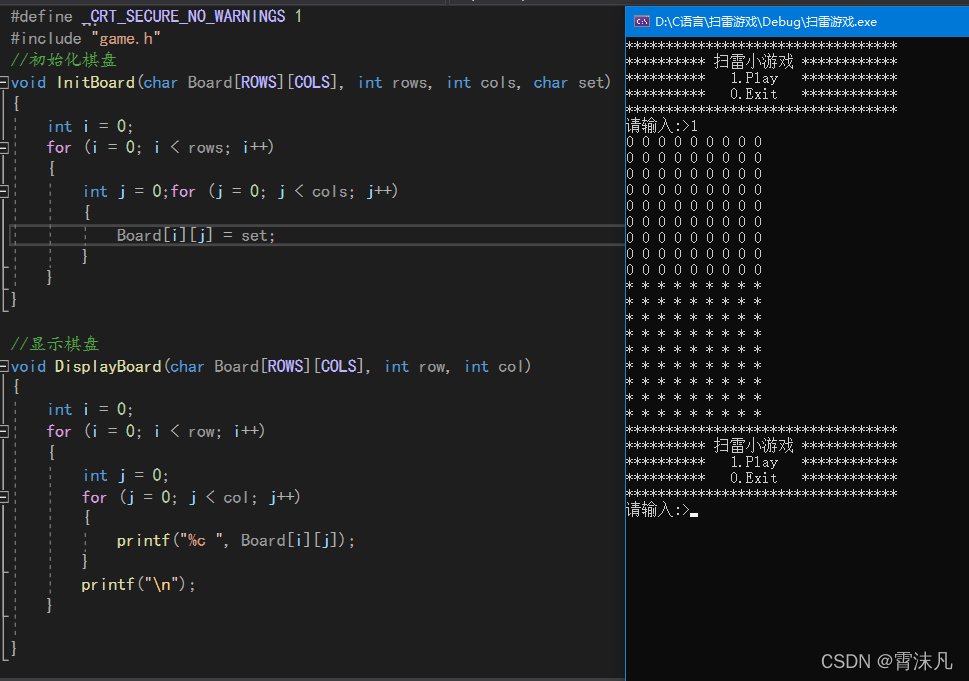Click the //显示棋盘 comment
The image size is (969, 681).
tap(55, 344)
